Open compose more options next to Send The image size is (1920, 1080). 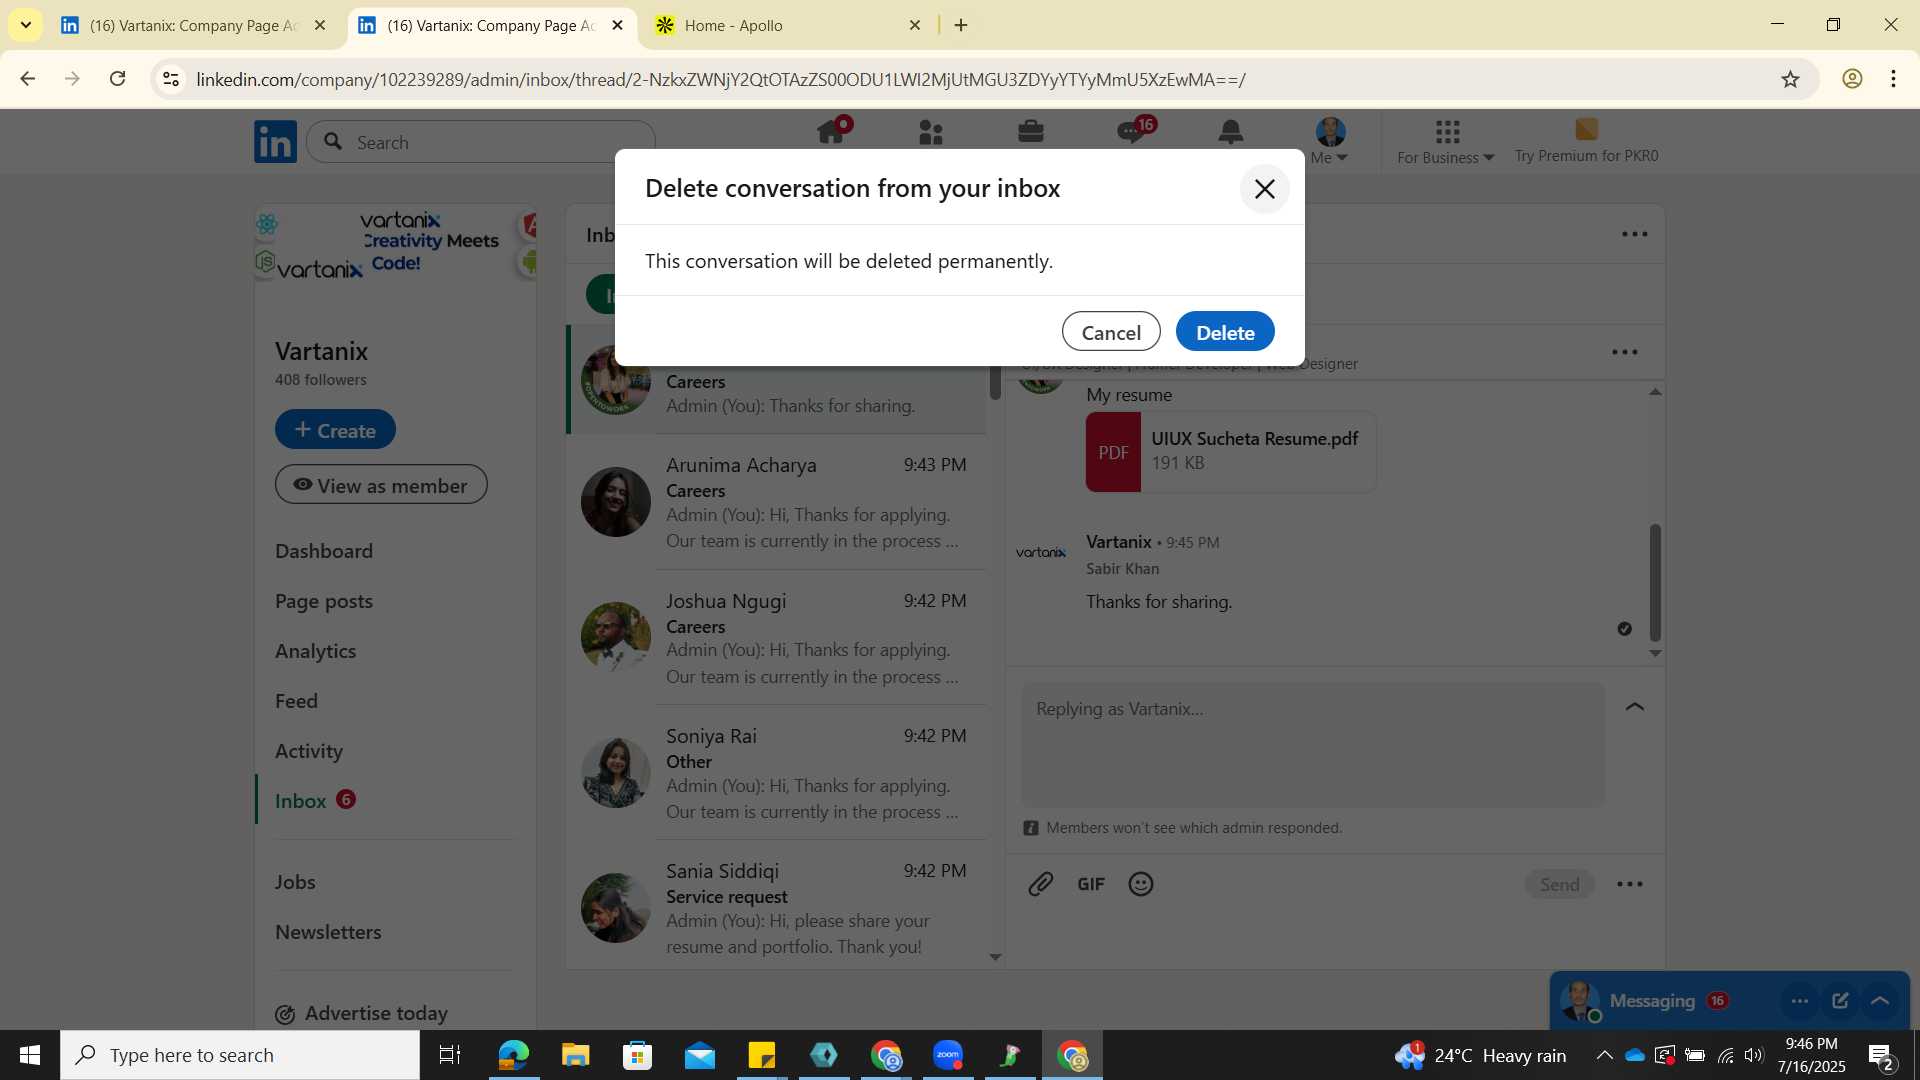[1630, 884]
